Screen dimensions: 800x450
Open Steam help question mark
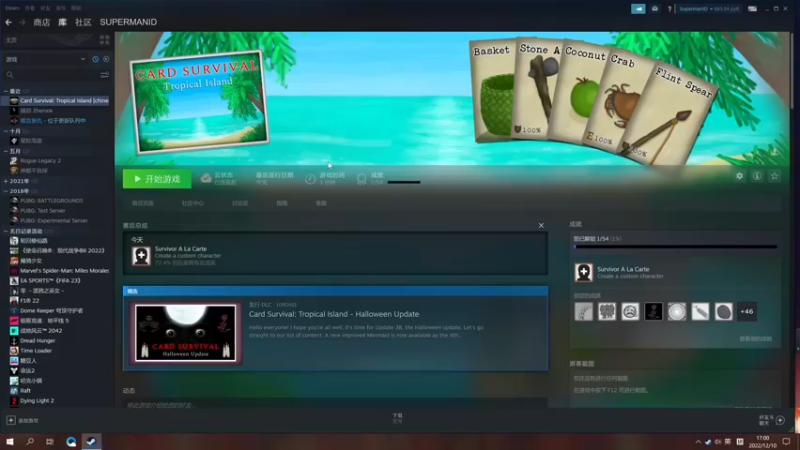(669, 9)
